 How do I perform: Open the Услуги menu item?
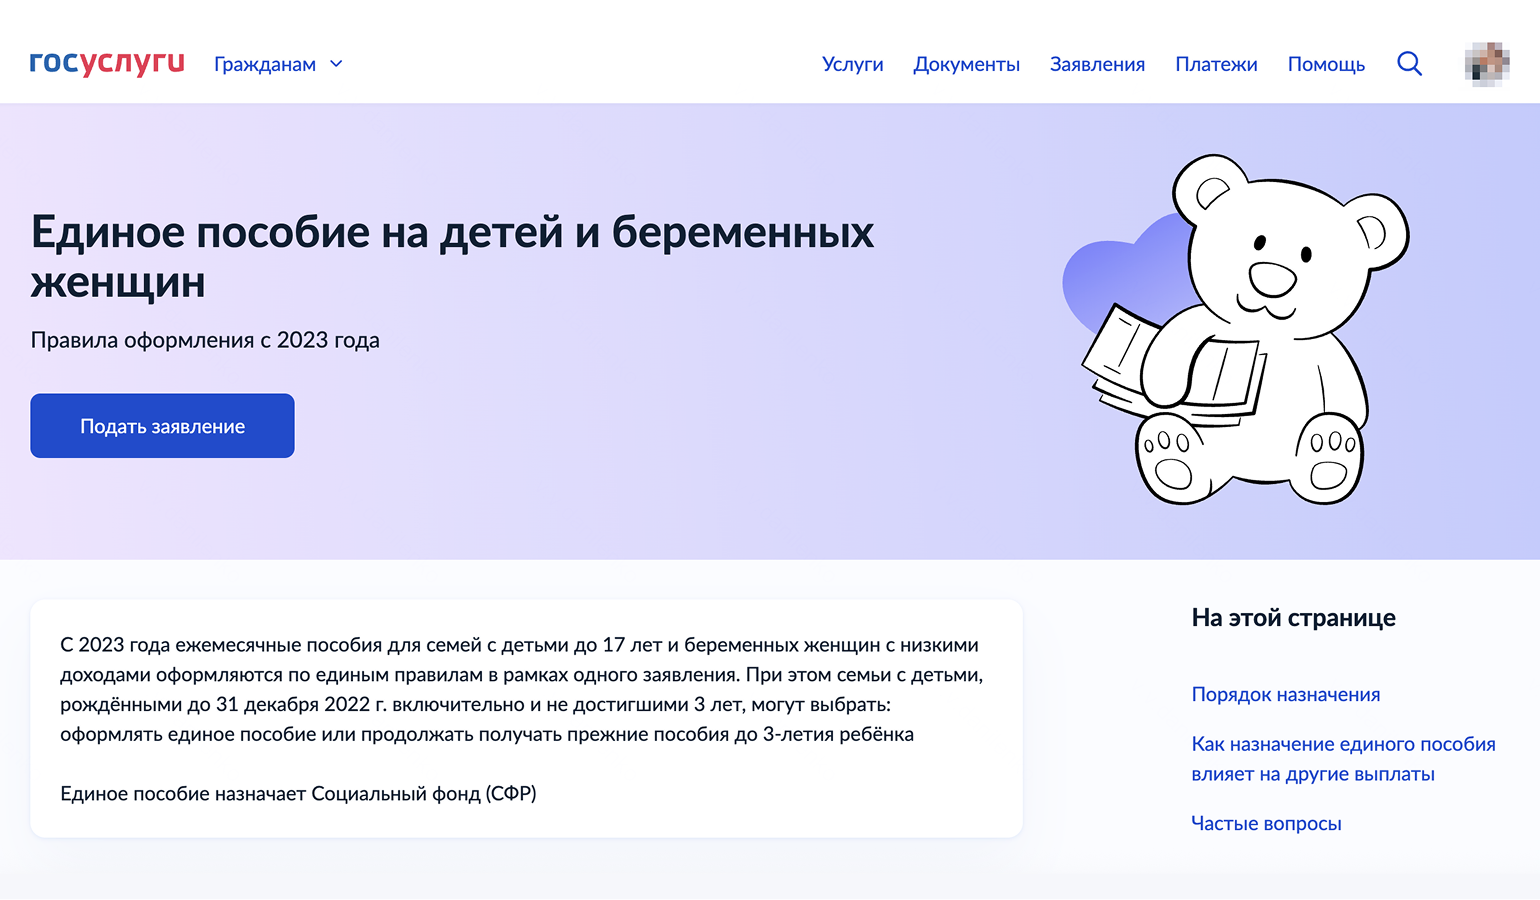click(x=851, y=64)
